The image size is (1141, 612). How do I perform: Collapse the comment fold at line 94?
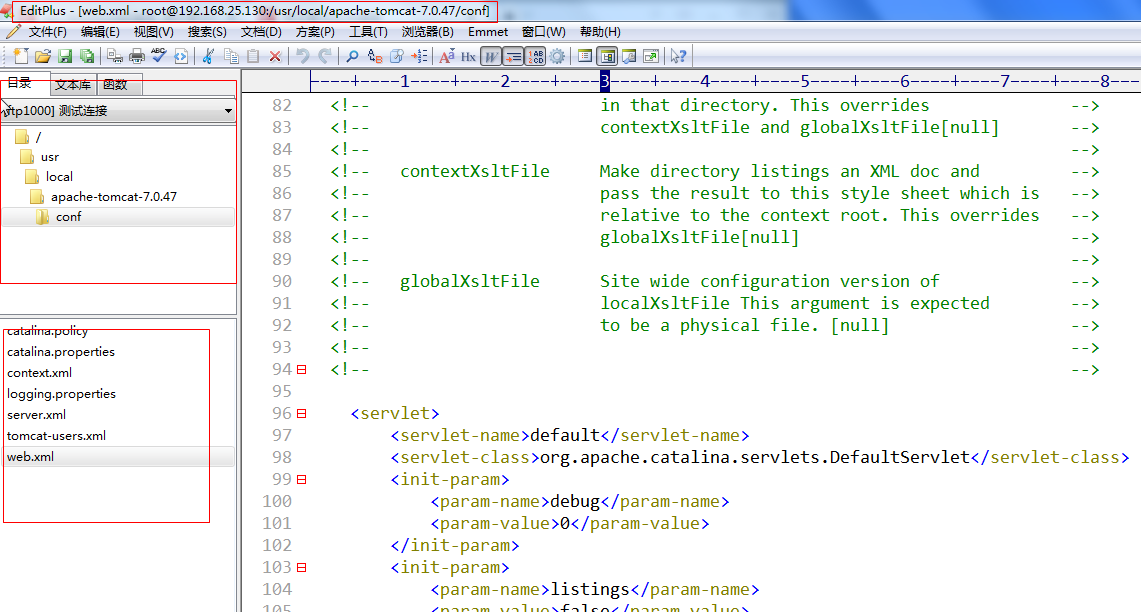coord(301,370)
